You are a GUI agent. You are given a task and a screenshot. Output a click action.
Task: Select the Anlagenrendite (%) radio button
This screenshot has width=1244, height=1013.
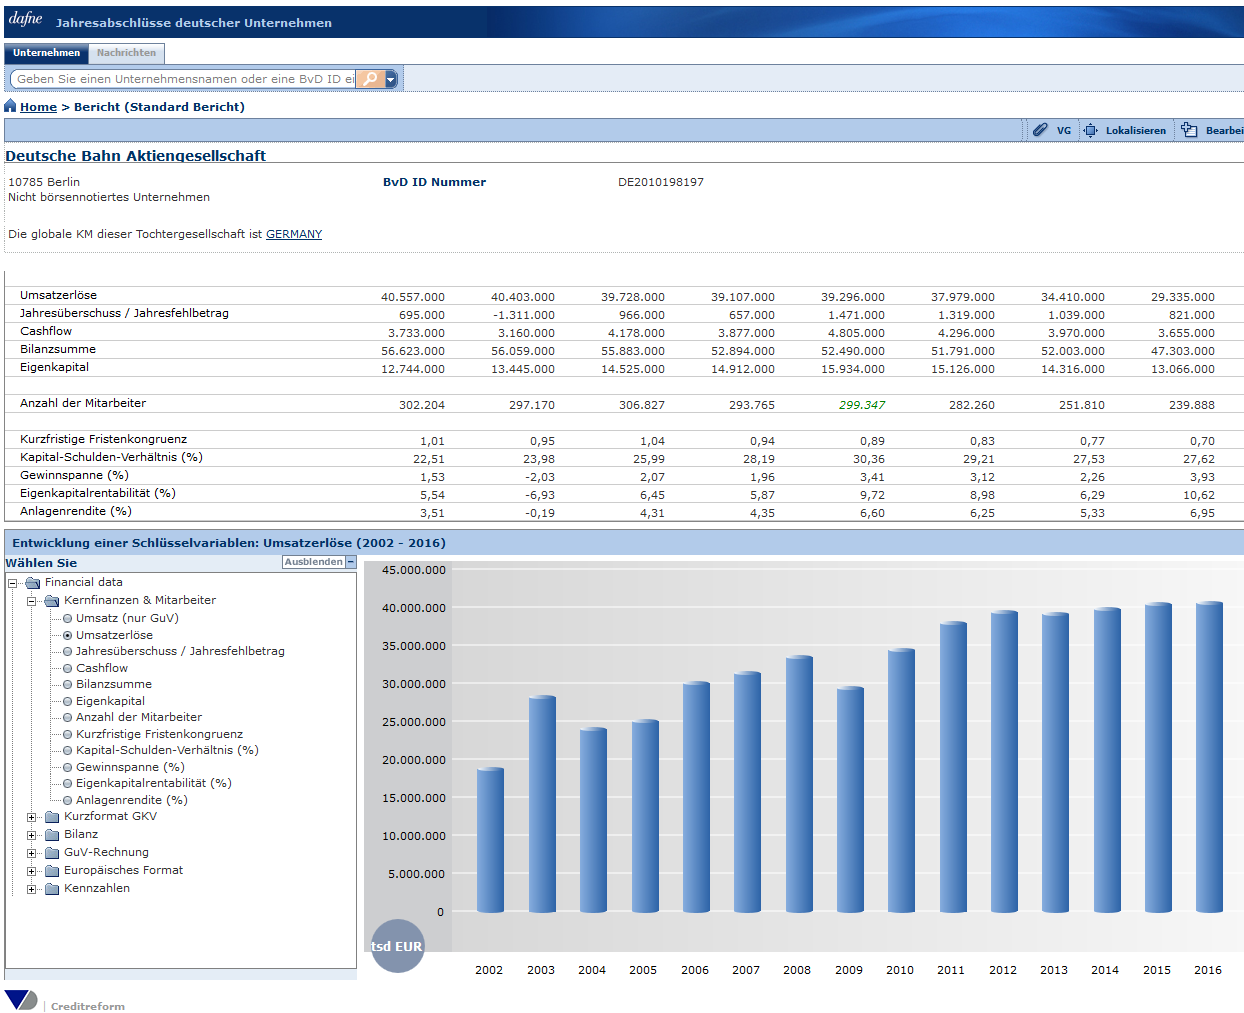[x=68, y=800]
